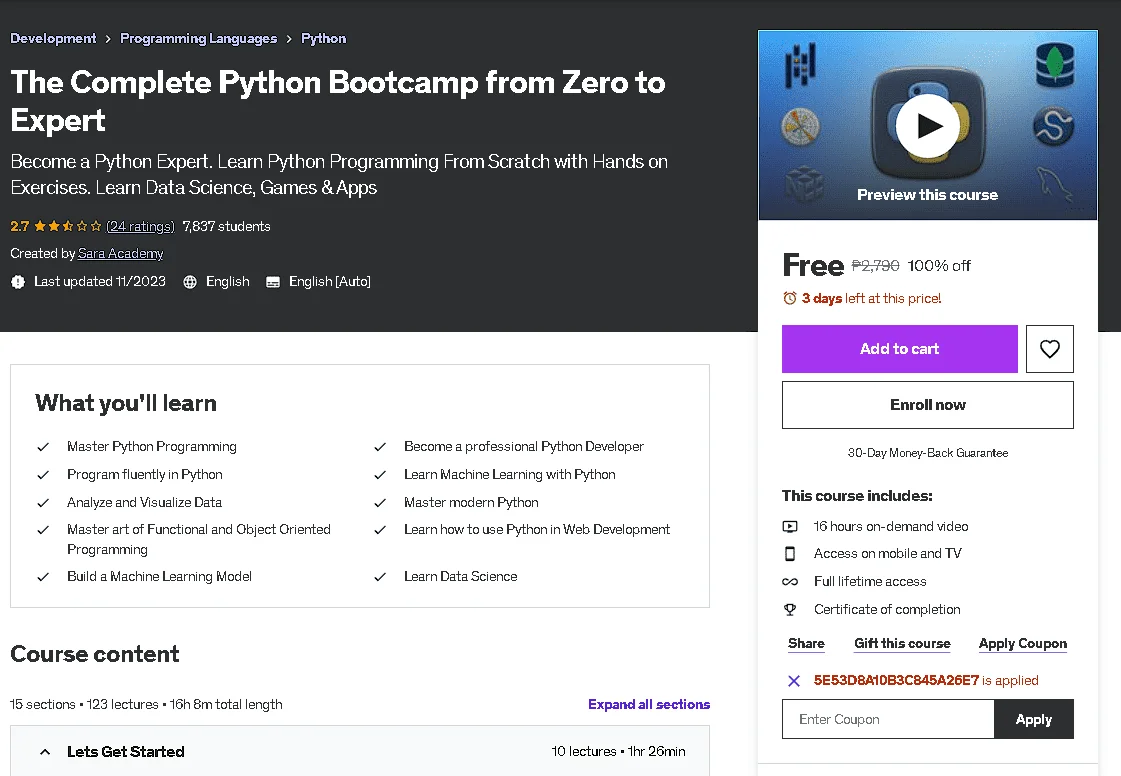Screen dimensions: 1121x776
Task: Click checkmark beside Master modern Python
Action: [380, 503]
